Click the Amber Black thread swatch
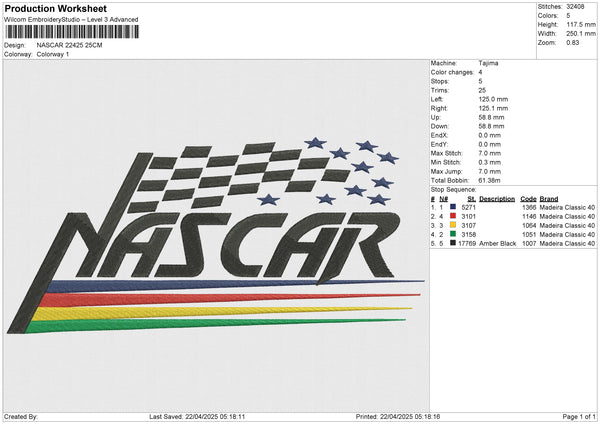 tap(454, 243)
